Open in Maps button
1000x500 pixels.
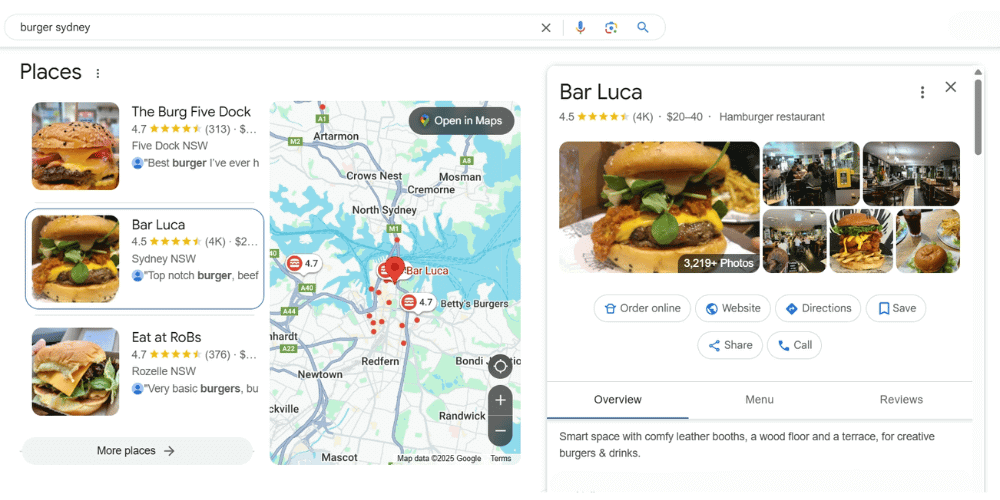click(x=461, y=121)
